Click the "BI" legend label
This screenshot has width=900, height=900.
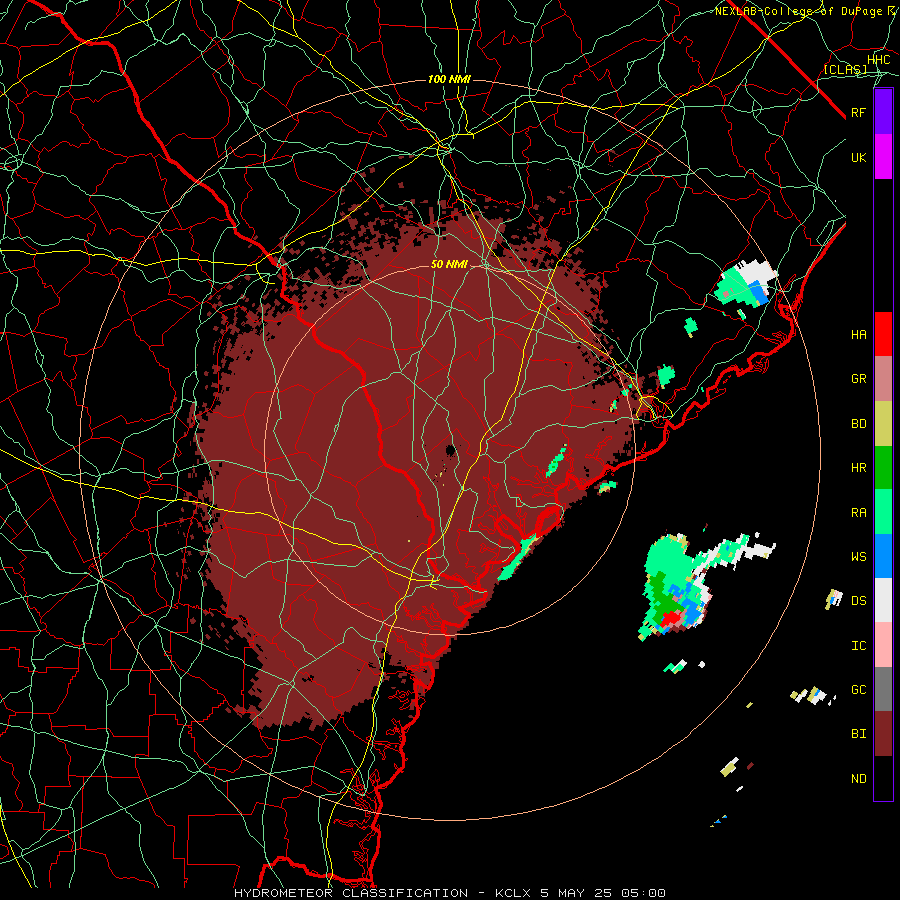click(x=858, y=734)
